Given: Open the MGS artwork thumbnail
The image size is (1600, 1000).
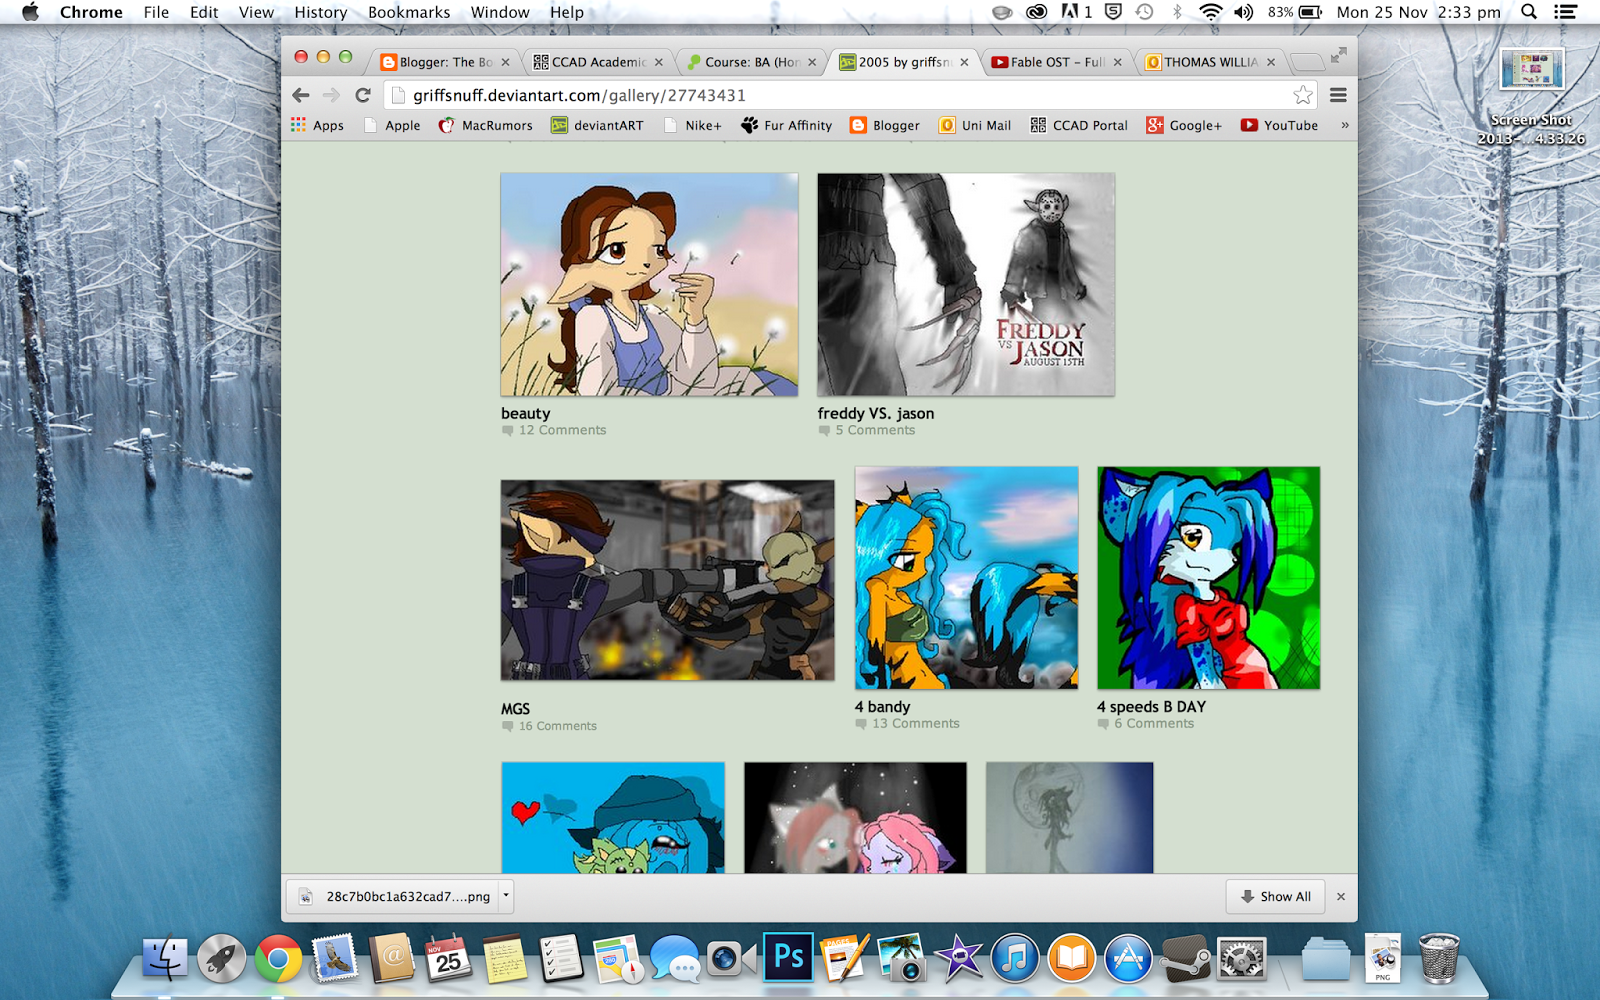Looking at the screenshot, I should coord(667,580).
